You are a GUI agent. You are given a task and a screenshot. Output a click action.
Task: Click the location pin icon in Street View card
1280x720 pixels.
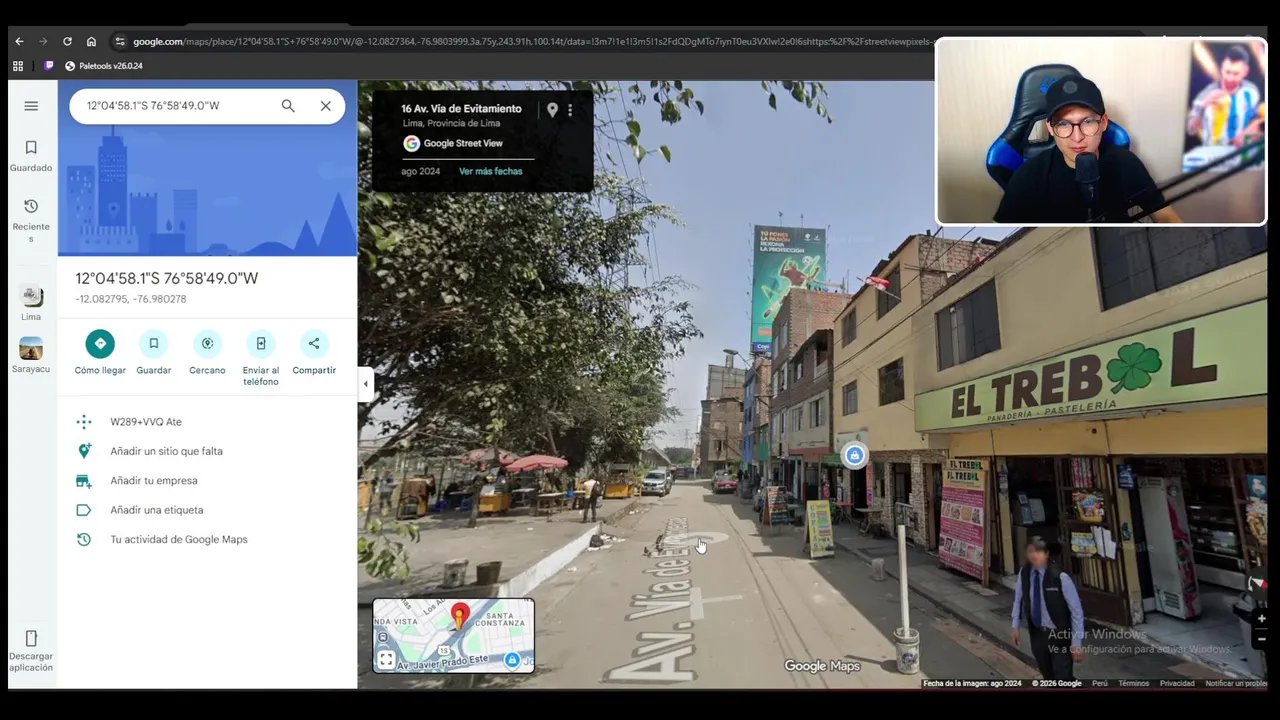552,110
